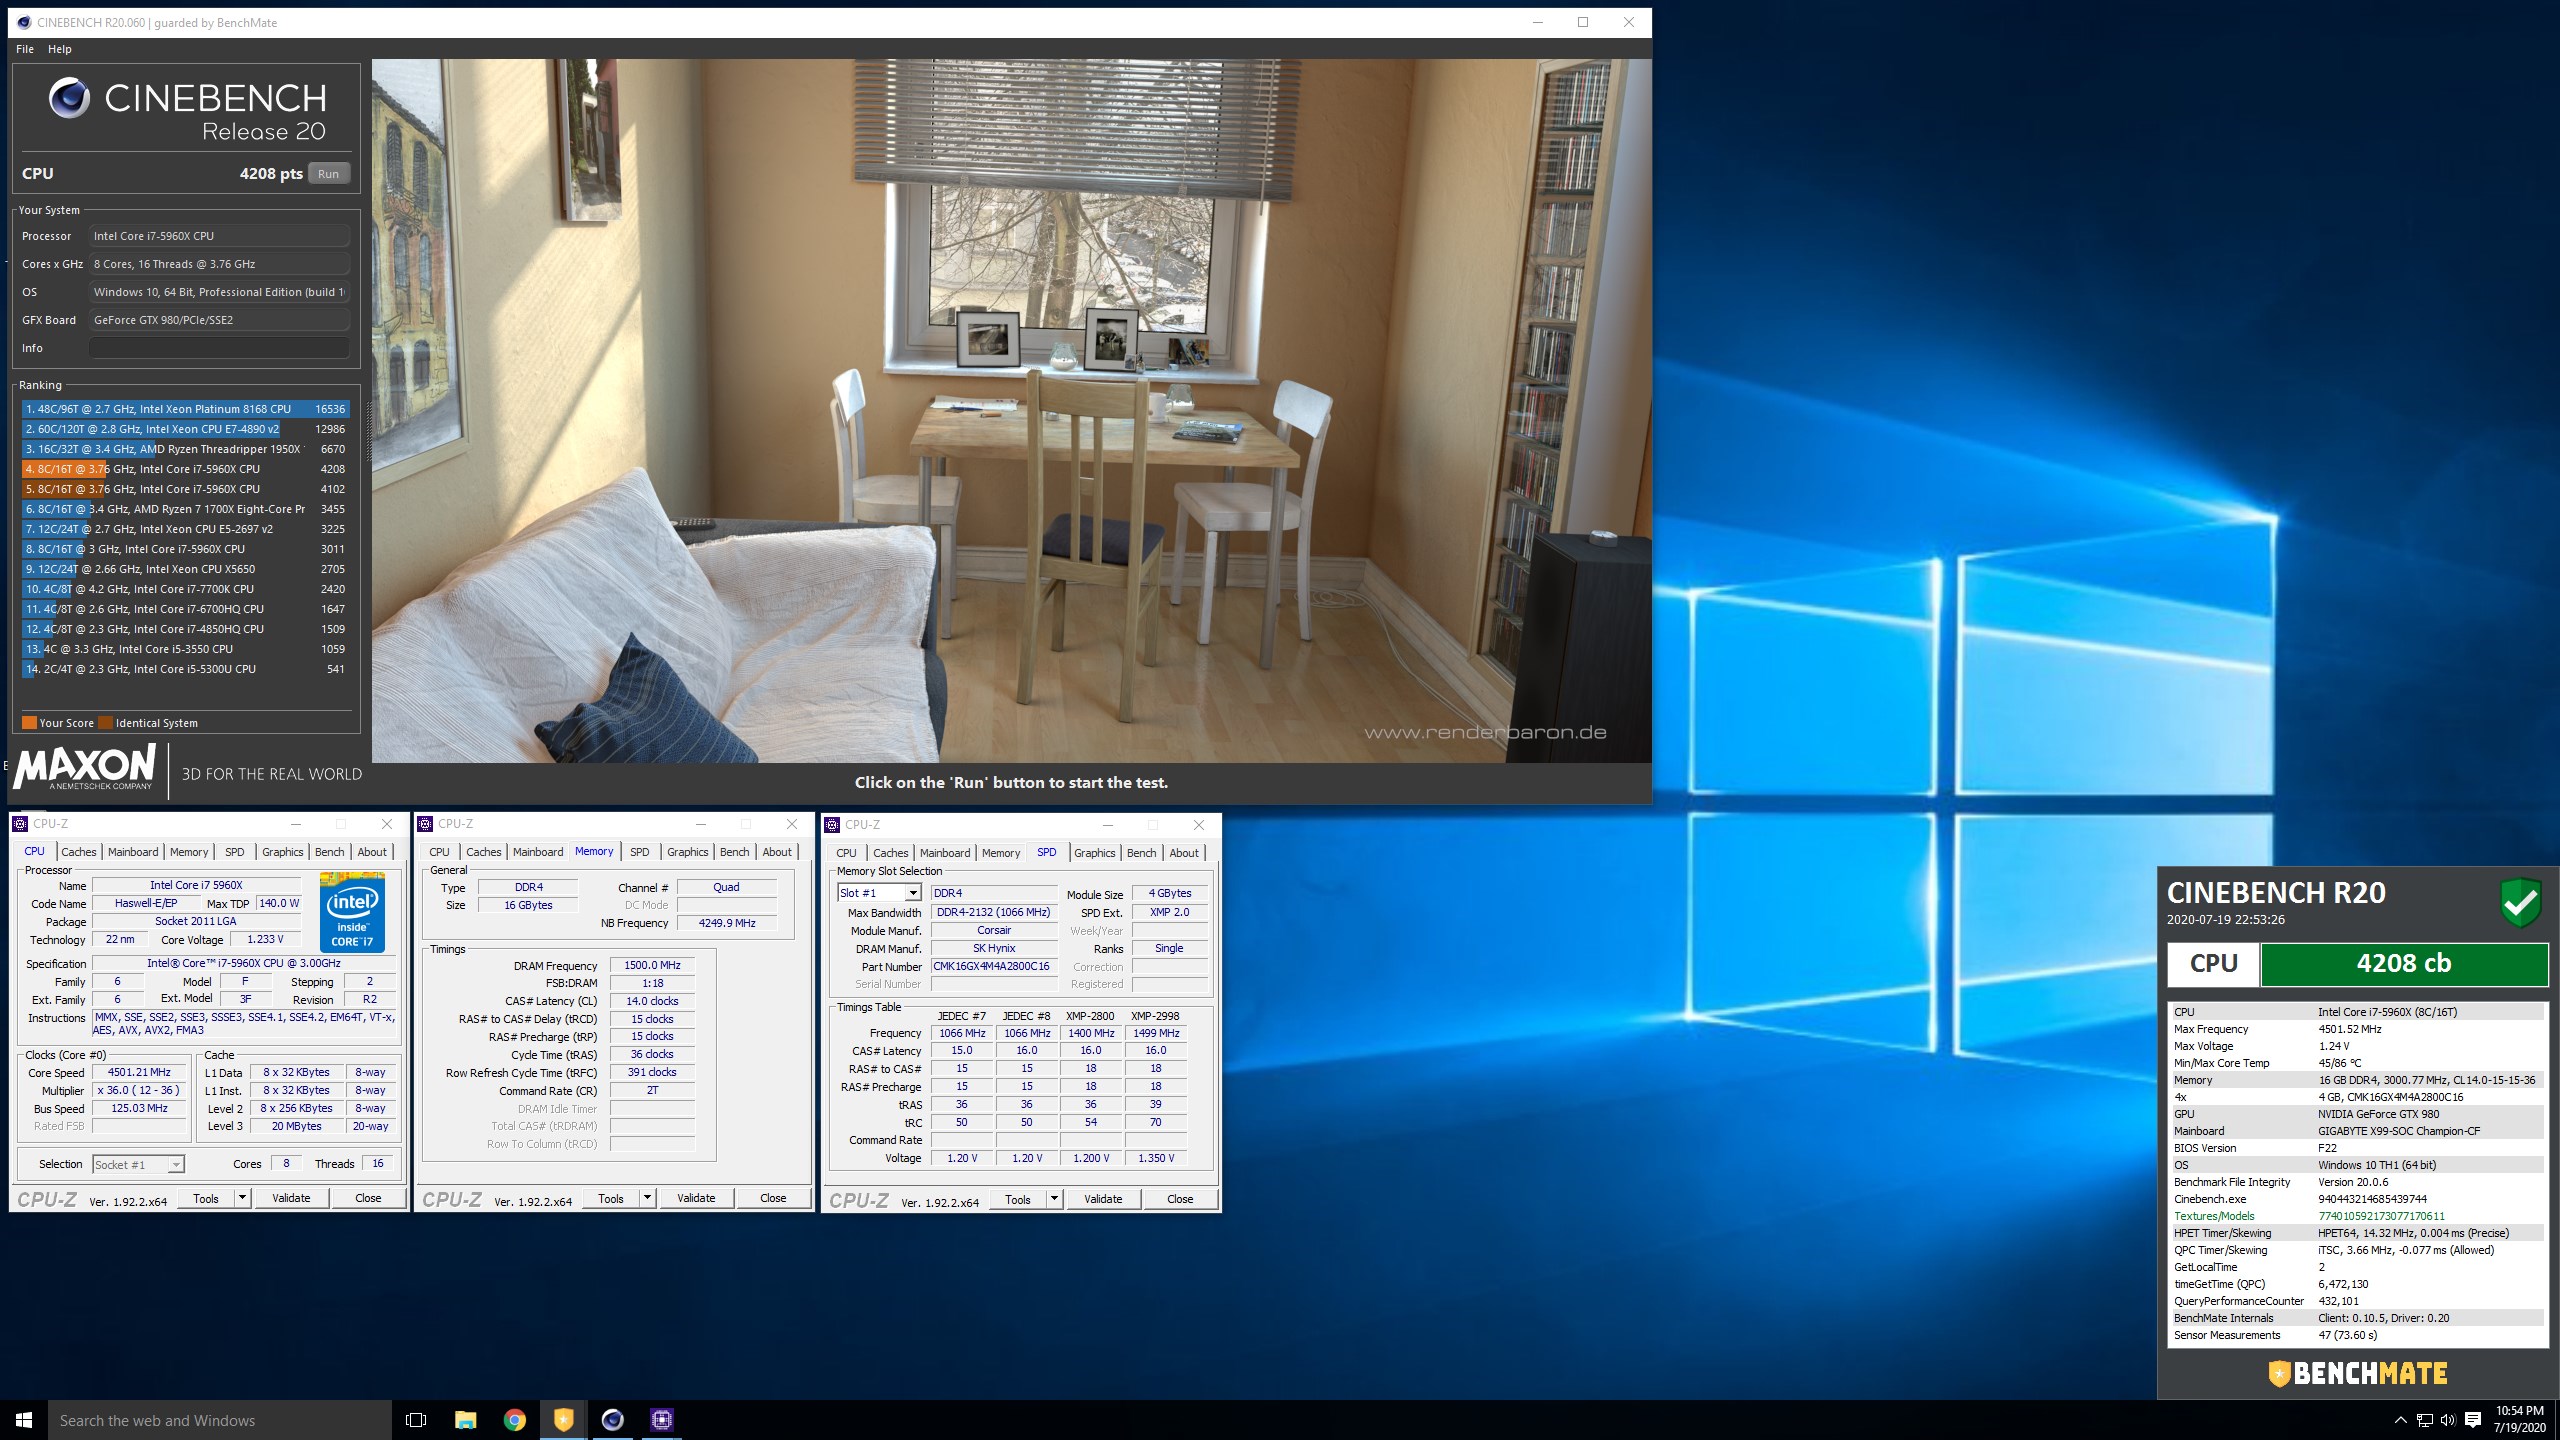Screen dimensions: 2560x1440
Task: Click the taskbar clock showing 10:54 PM
Action: (2520, 1420)
